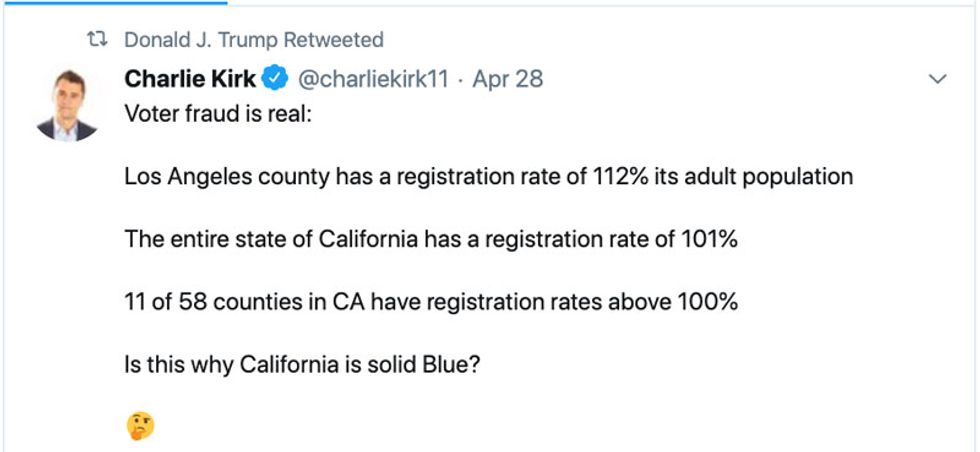Click the "Voter fraud is real:" line
Image resolution: width=980 pixels, height=452 pixels.
click(218, 113)
